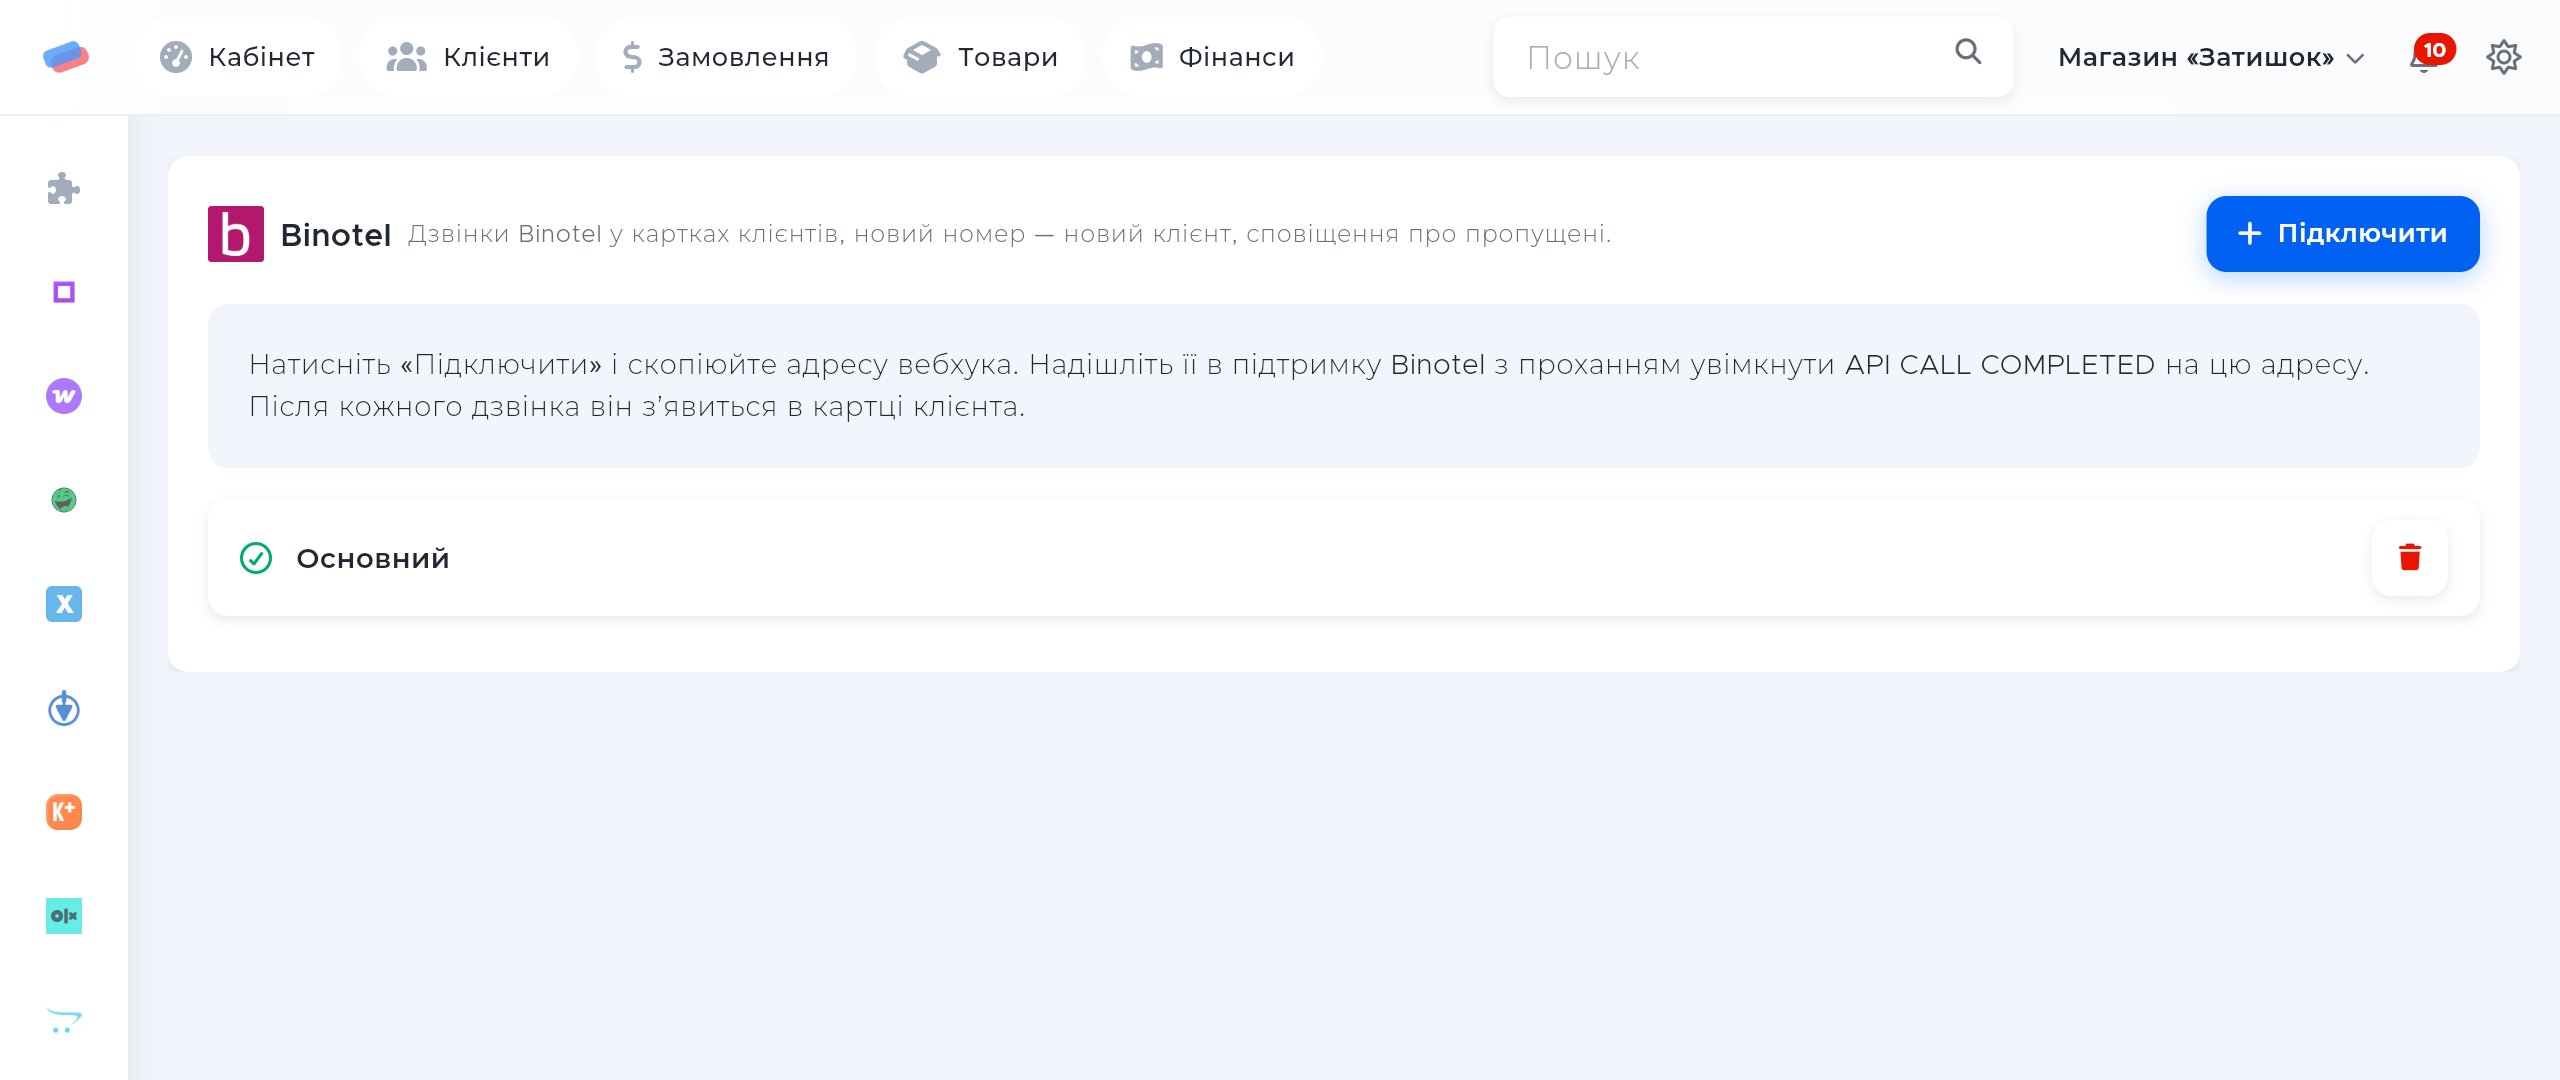Open the OLX integration icon

64,916
